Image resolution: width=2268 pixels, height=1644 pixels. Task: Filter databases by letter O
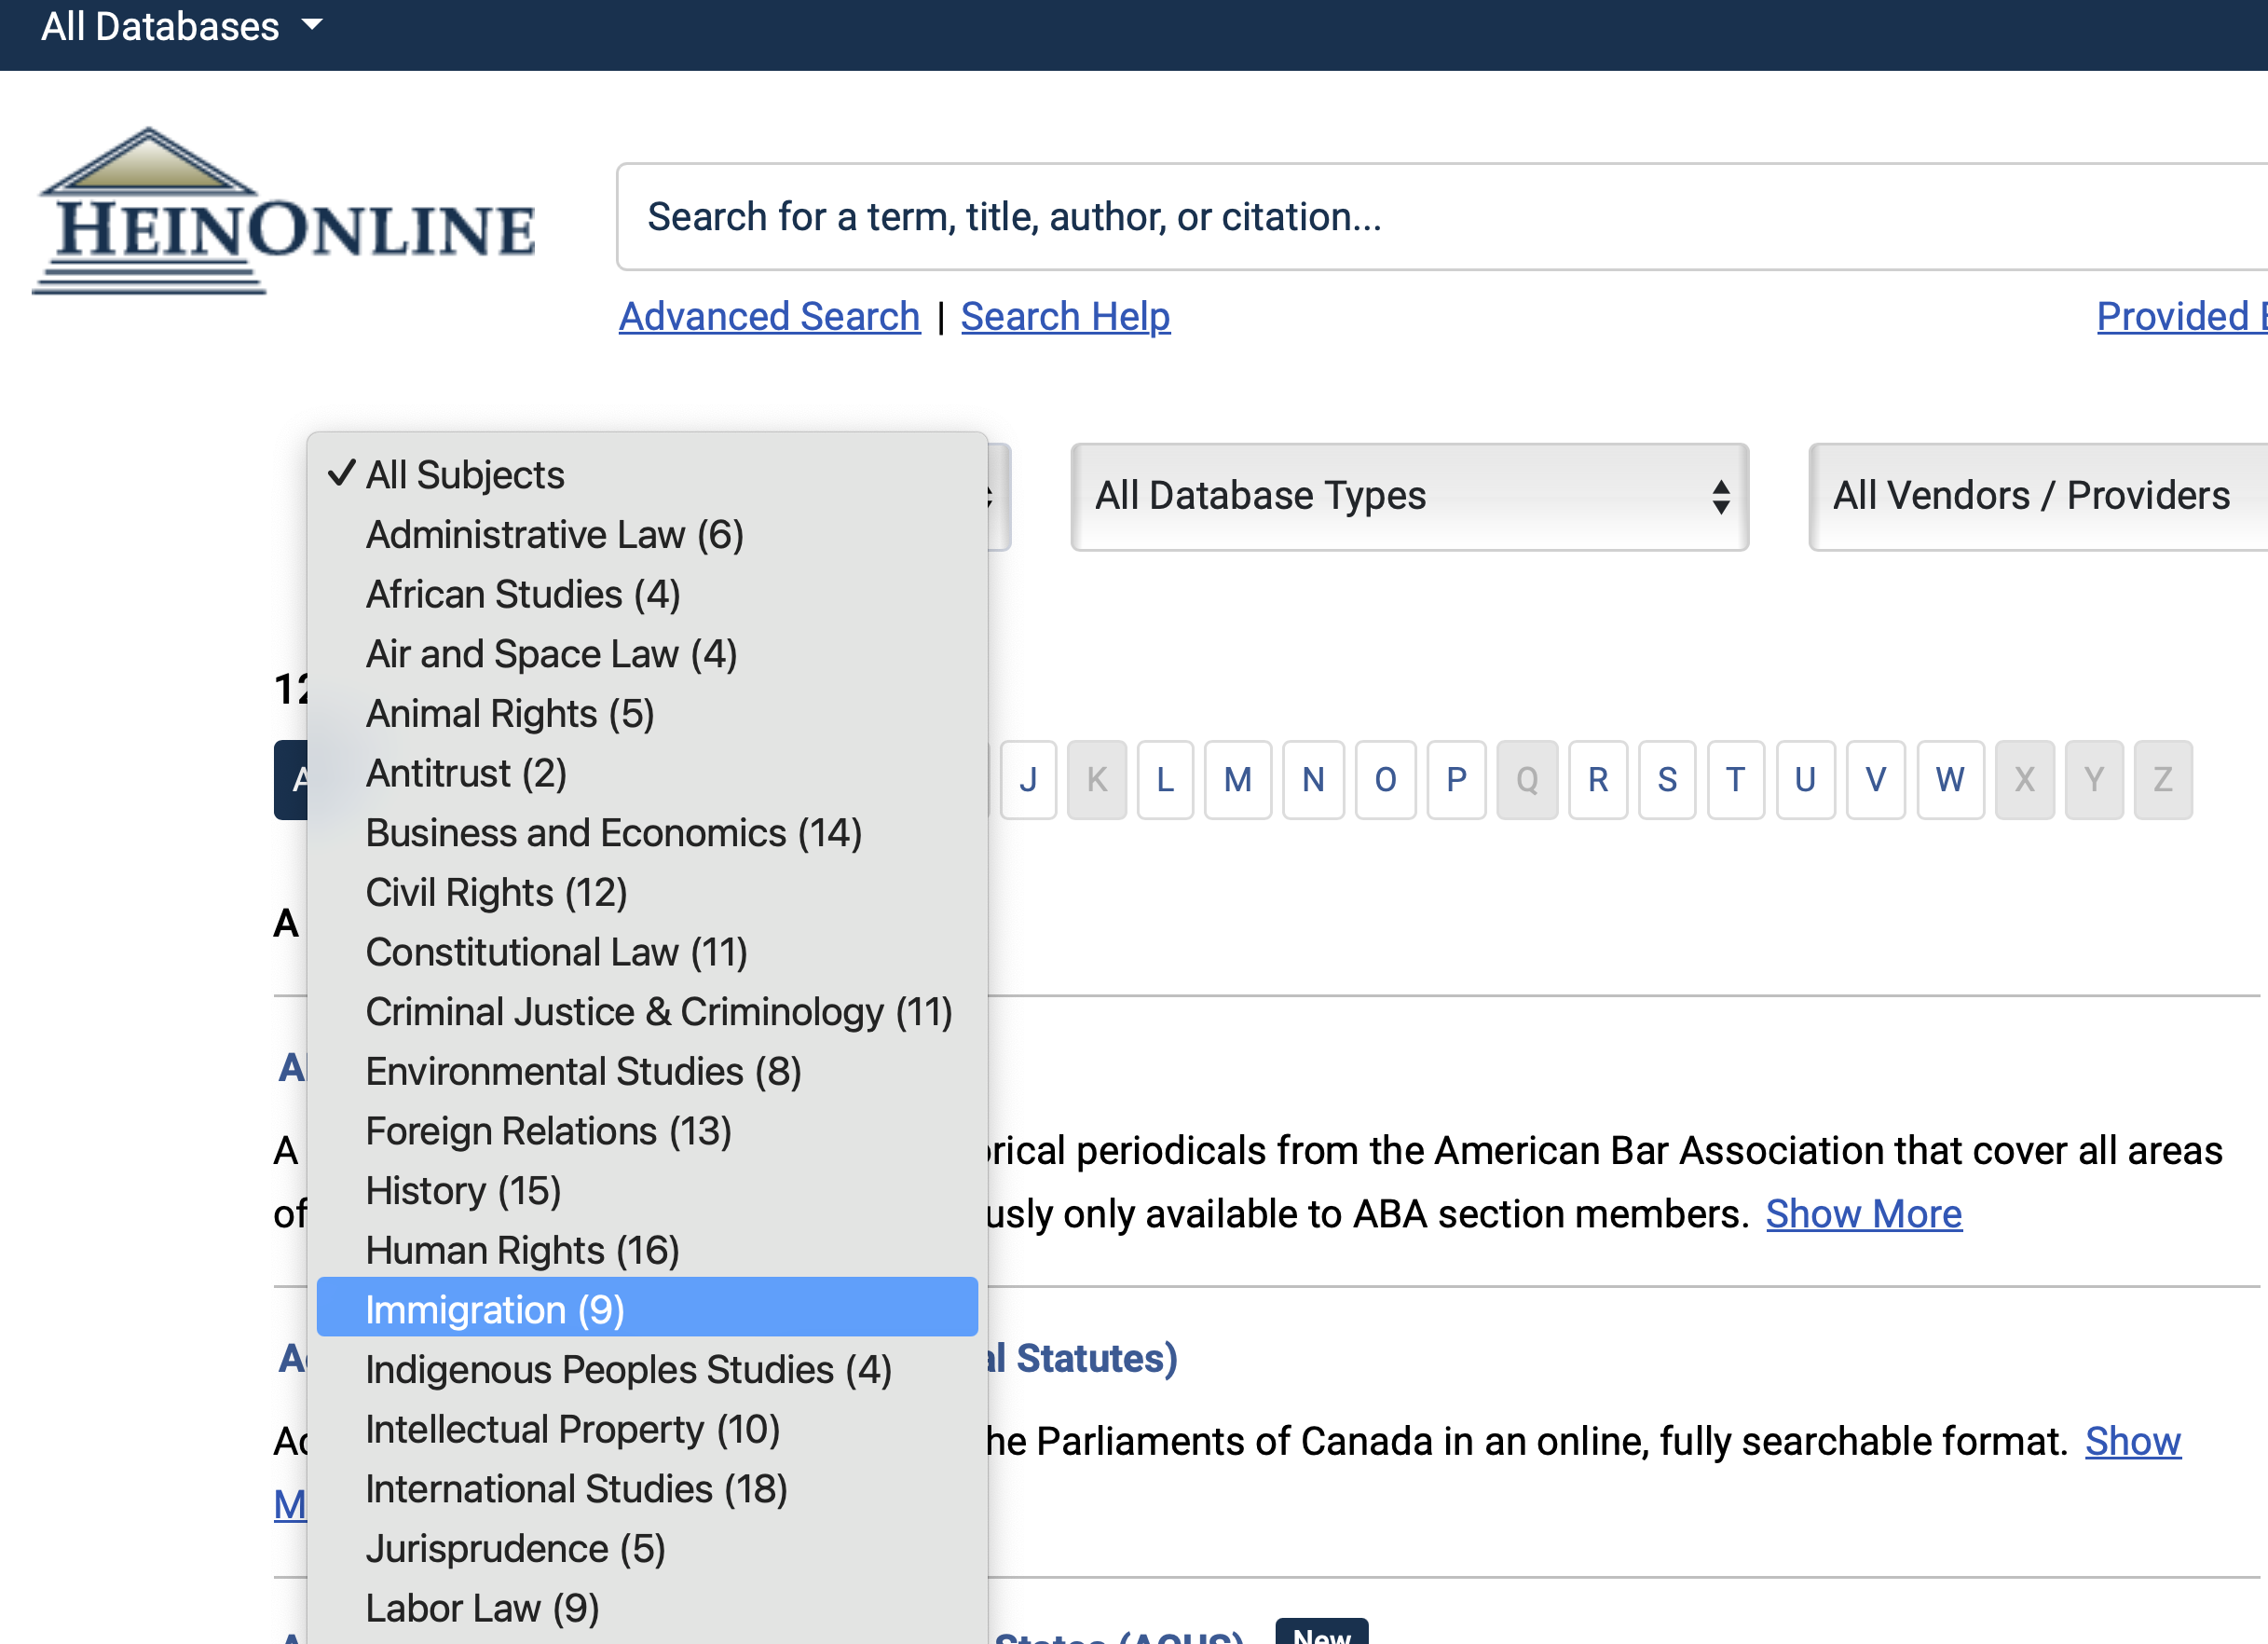[1385, 780]
